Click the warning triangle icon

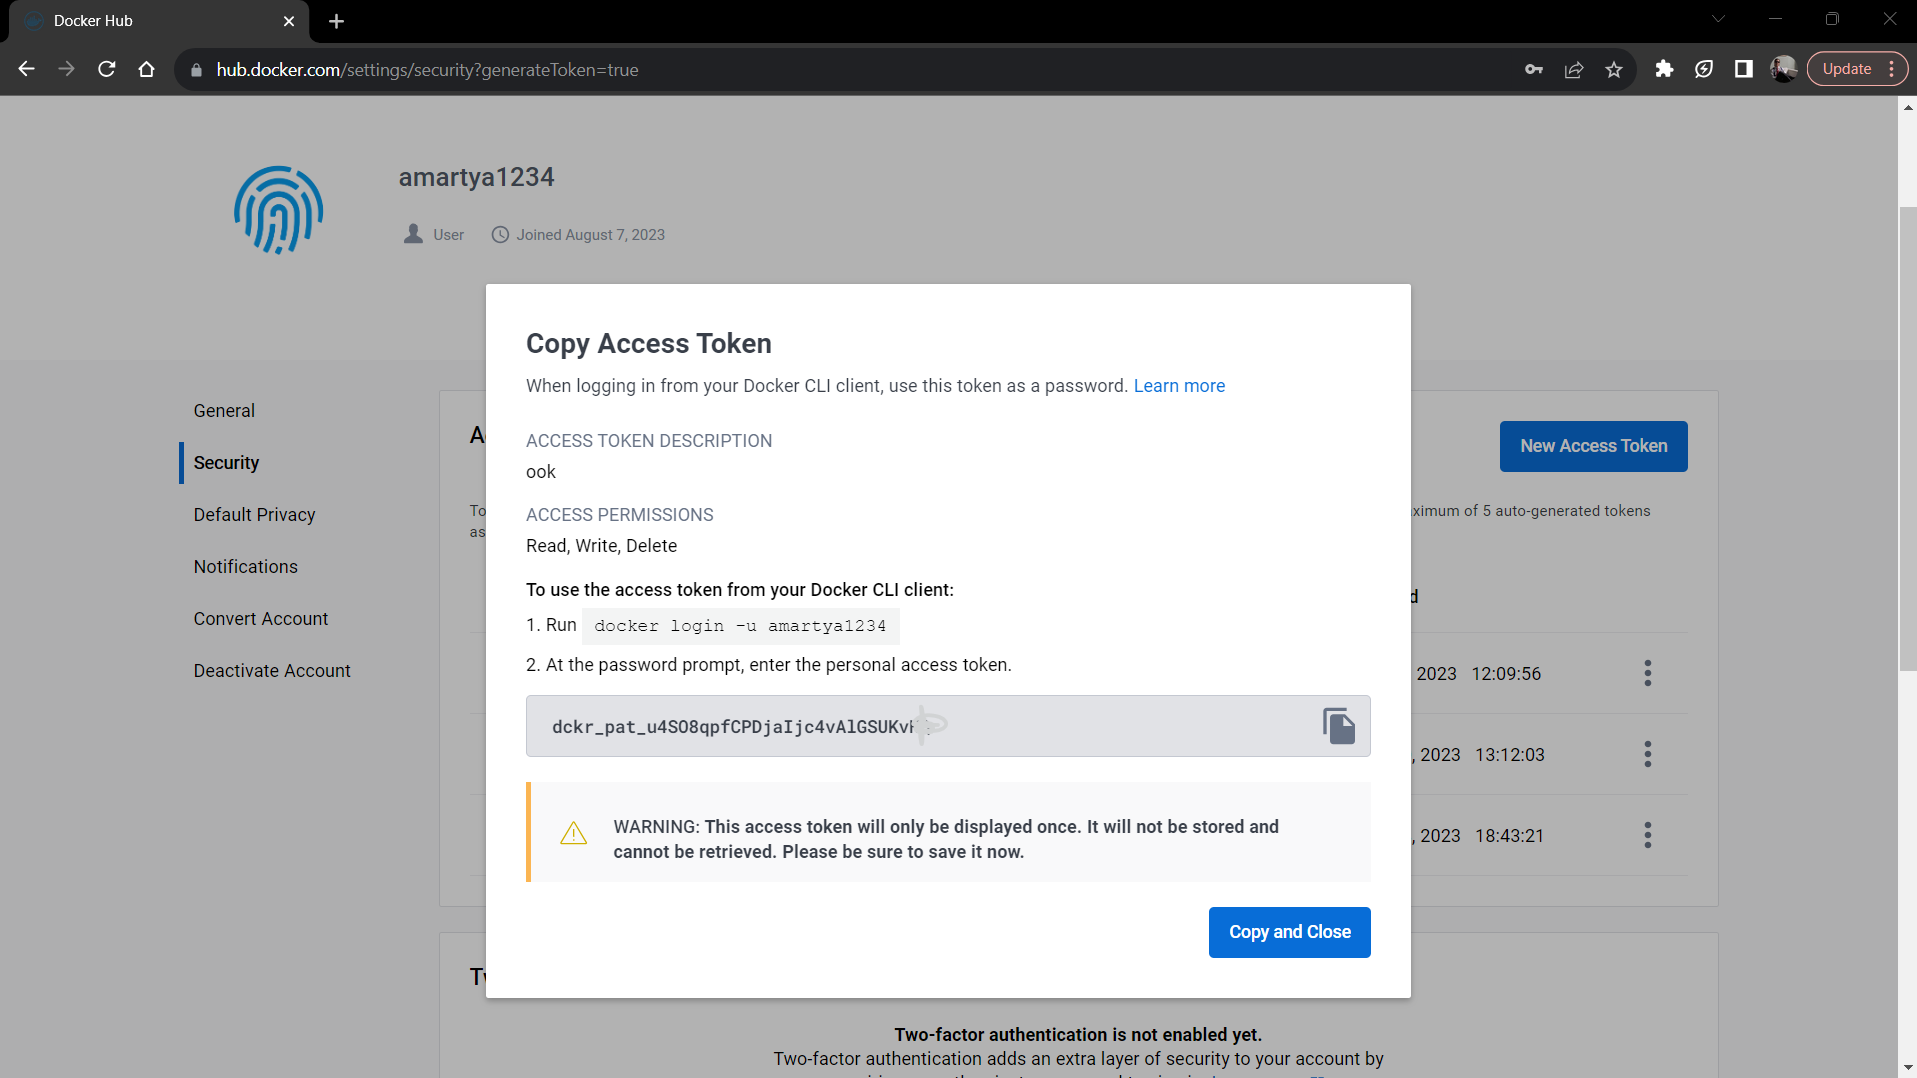tap(573, 833)
